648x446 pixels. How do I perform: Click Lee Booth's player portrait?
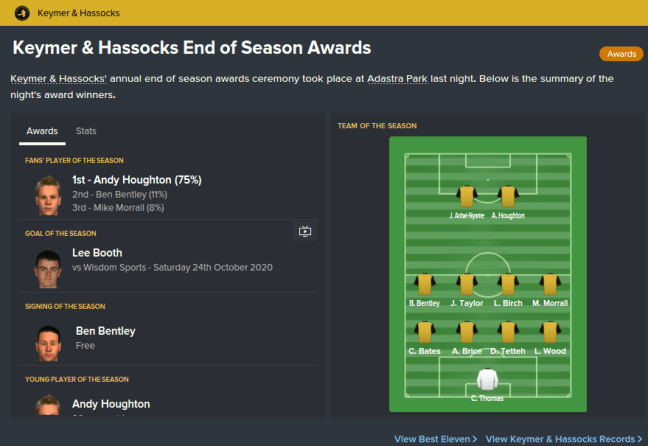(46, 268)
